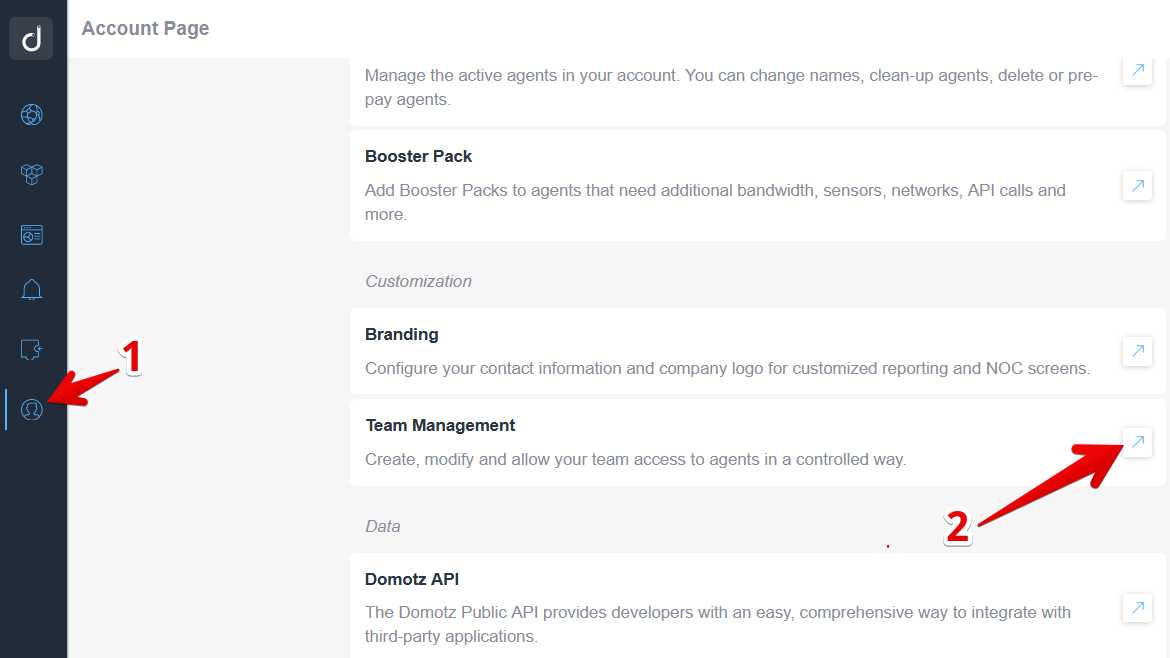
Task: Open the Branding settings entry
Action: tap(401, 334)
